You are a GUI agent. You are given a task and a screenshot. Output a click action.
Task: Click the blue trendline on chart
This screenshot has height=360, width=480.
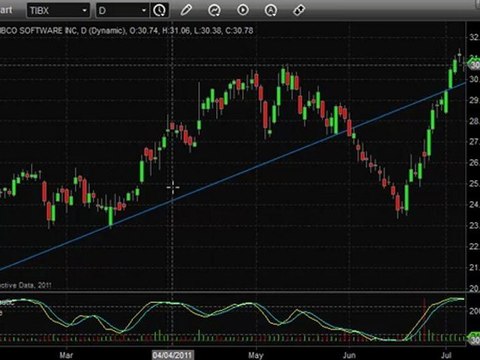tap(233, 176)
